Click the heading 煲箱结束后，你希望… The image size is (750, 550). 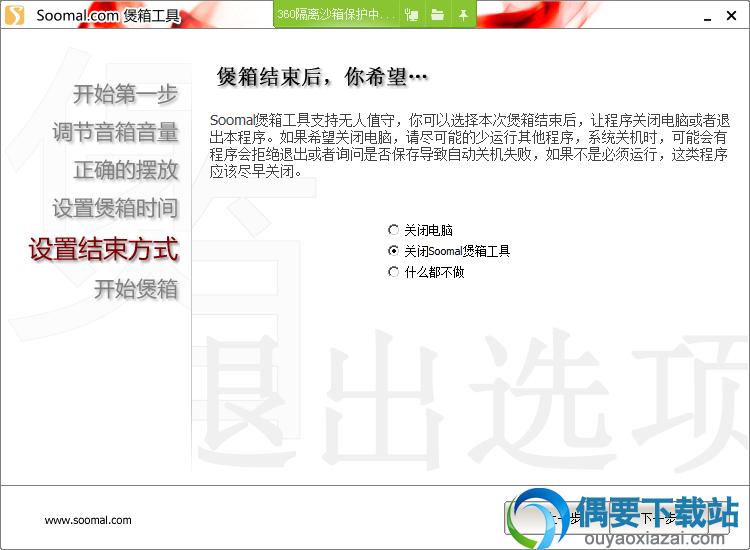[x=322, y=77]
